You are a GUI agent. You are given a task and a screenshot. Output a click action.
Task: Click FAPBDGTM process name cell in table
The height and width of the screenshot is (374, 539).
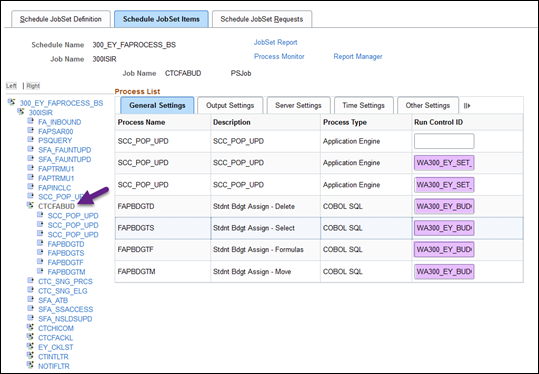click(136, 272)
